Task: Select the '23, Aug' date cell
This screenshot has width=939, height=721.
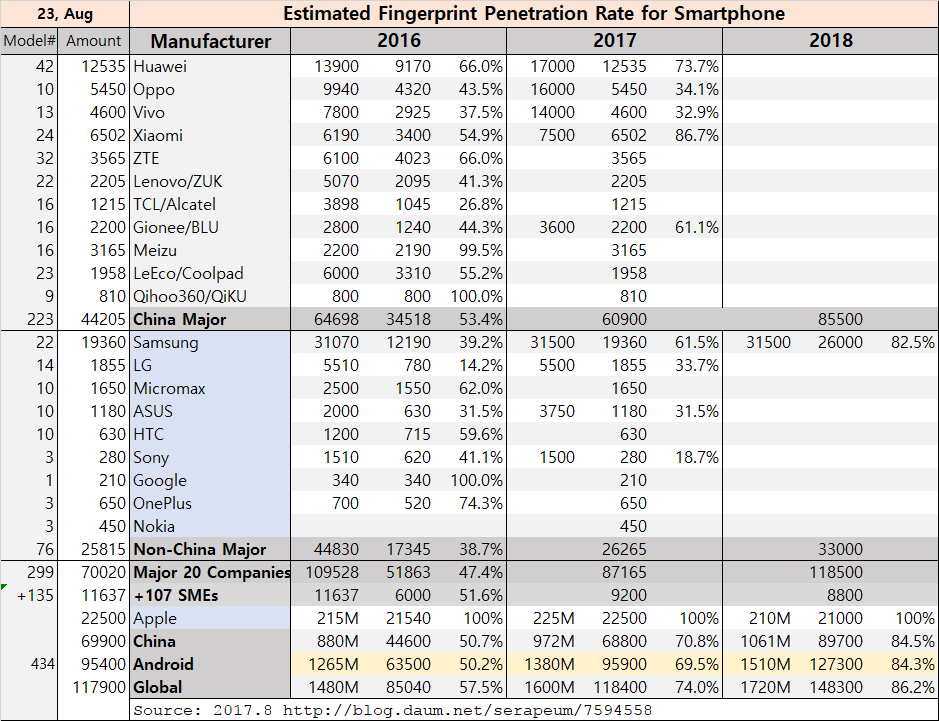Action: [x=65, y=14]
